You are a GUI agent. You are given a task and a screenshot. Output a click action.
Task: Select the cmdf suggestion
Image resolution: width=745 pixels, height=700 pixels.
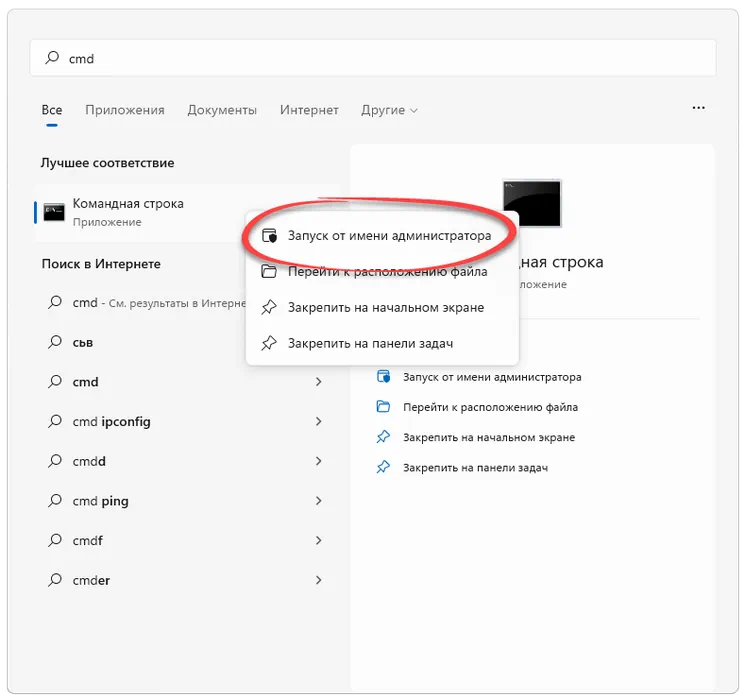[188, 540]
